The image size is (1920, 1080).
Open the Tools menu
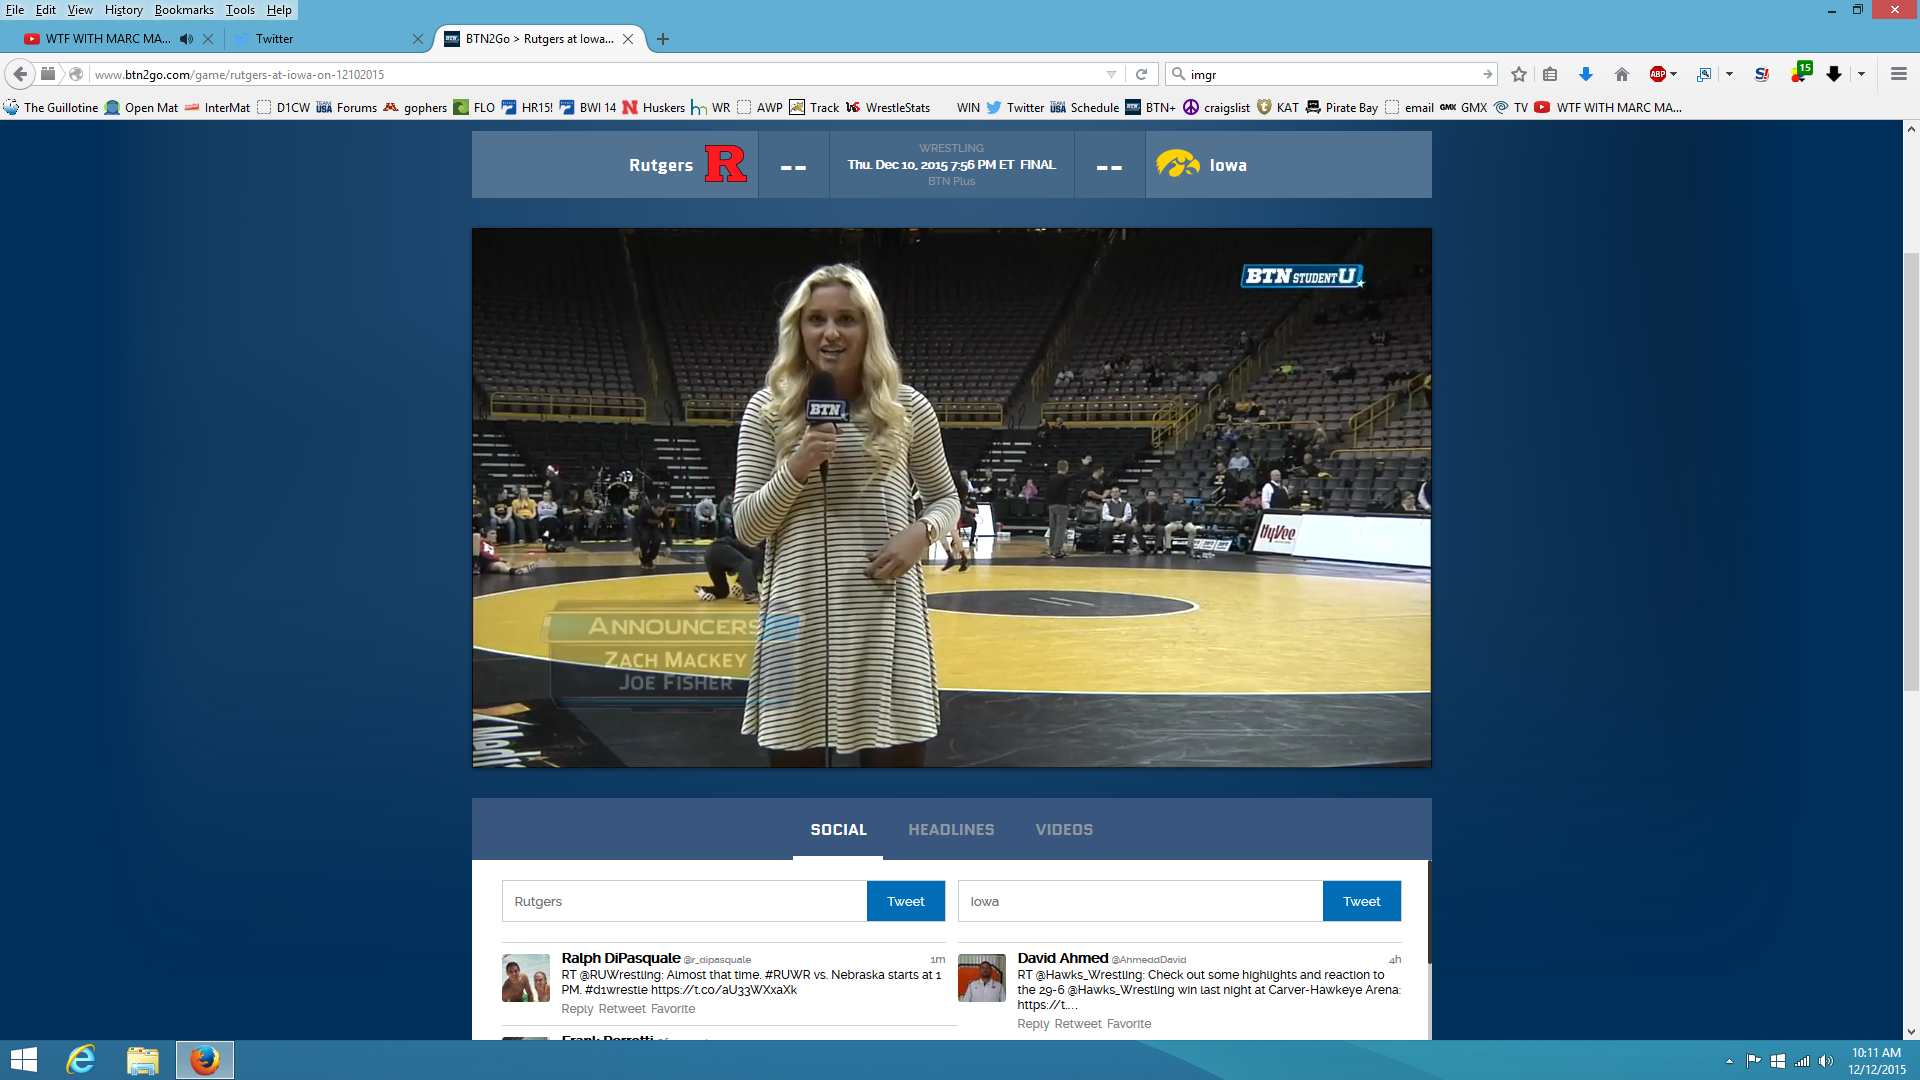(240, 10)
